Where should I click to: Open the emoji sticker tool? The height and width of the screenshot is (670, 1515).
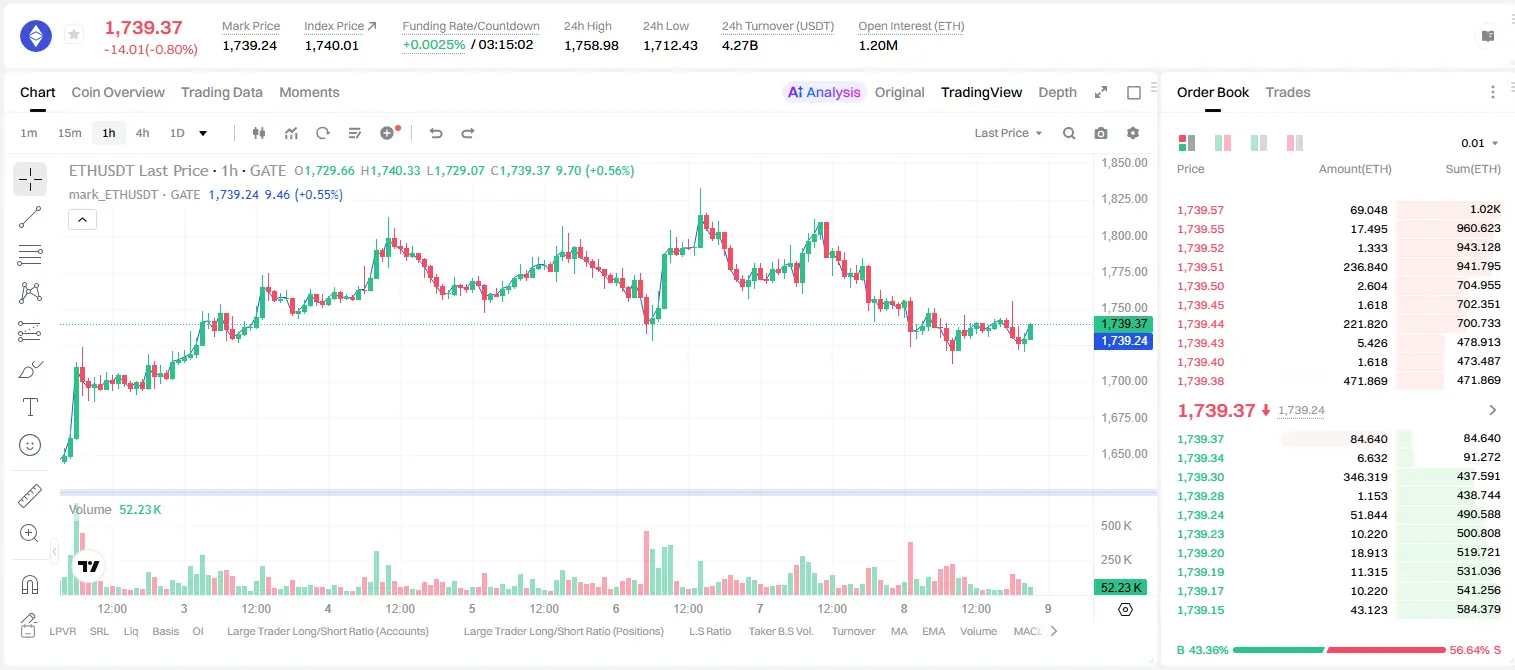coord(30,445)
